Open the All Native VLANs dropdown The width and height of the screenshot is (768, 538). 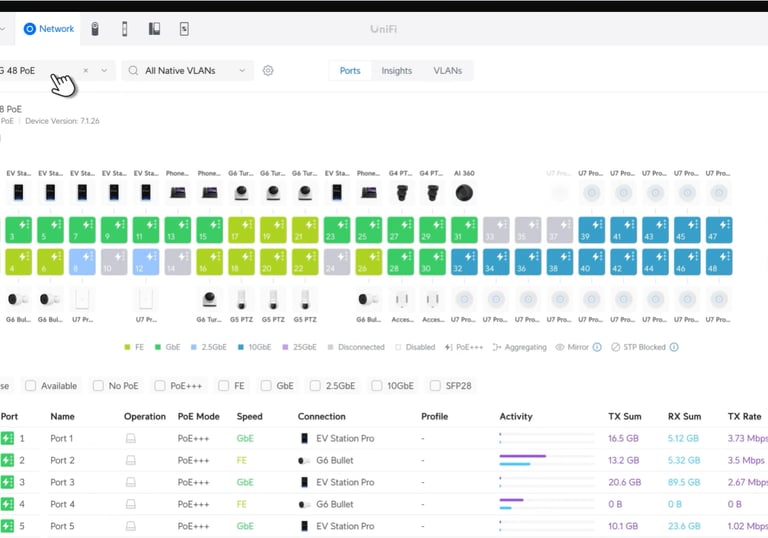188,71
